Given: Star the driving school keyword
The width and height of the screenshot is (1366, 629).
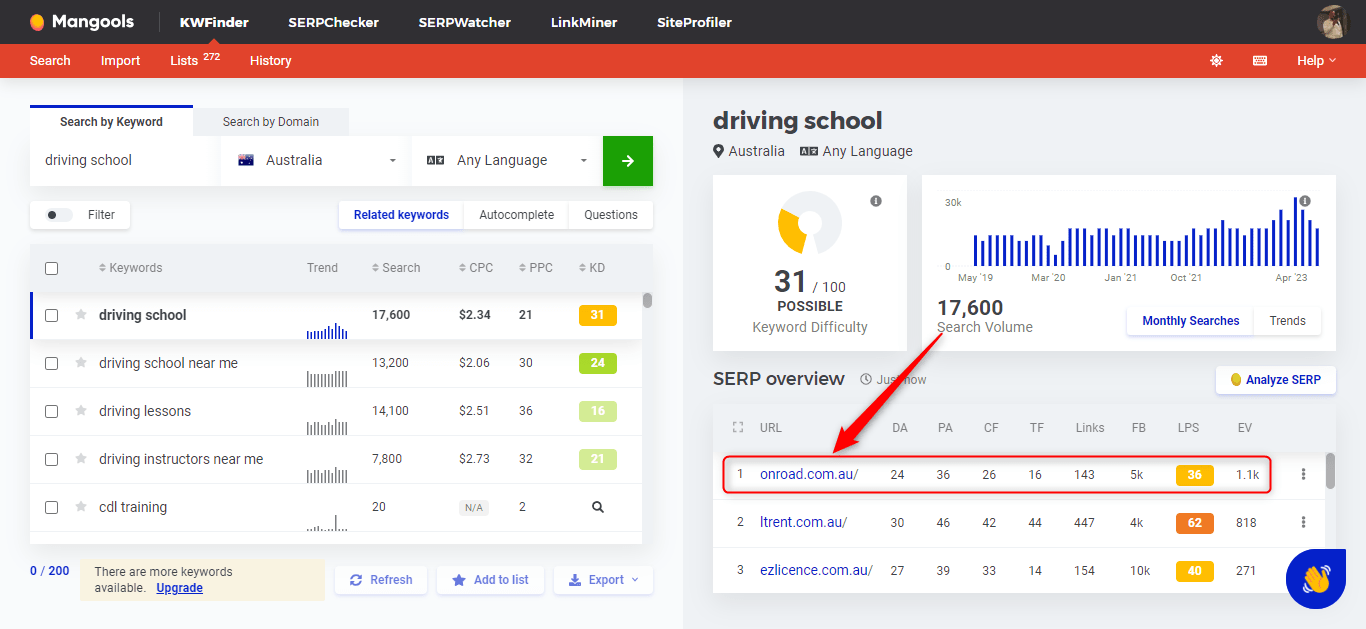Looking at the screenshot, I should coord(81,315).
